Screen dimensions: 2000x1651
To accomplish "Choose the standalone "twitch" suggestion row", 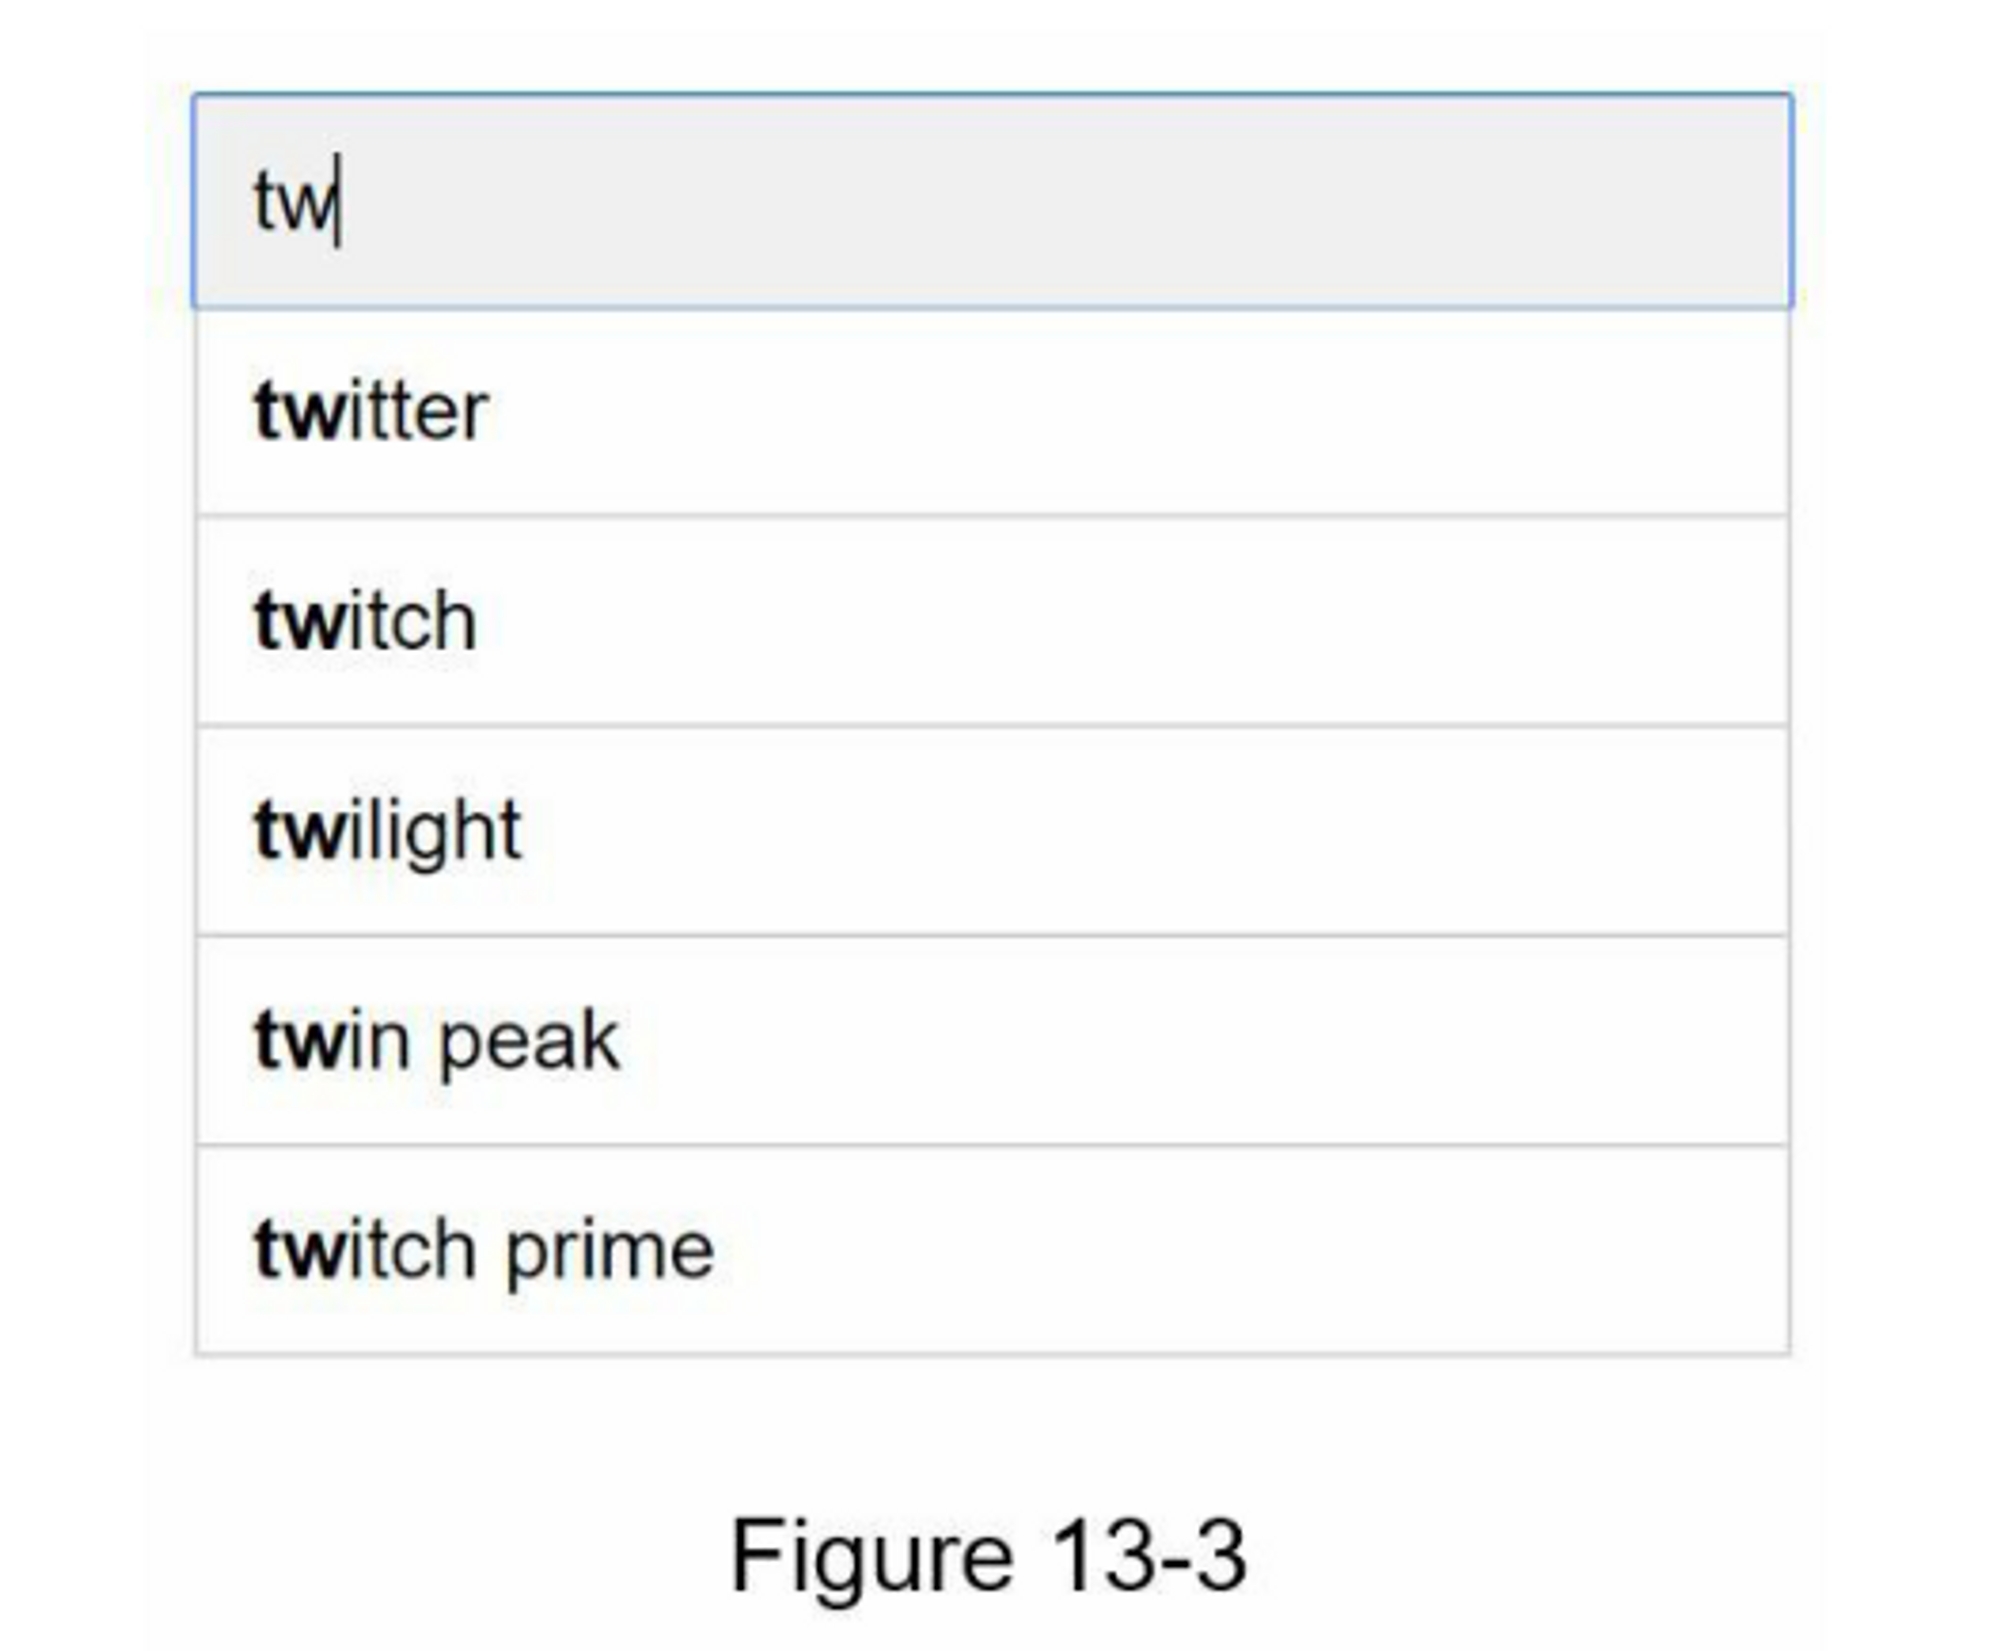I will coord(366,621).
